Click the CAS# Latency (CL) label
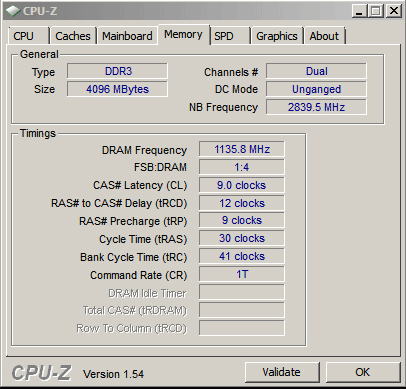 coord(140,185)
